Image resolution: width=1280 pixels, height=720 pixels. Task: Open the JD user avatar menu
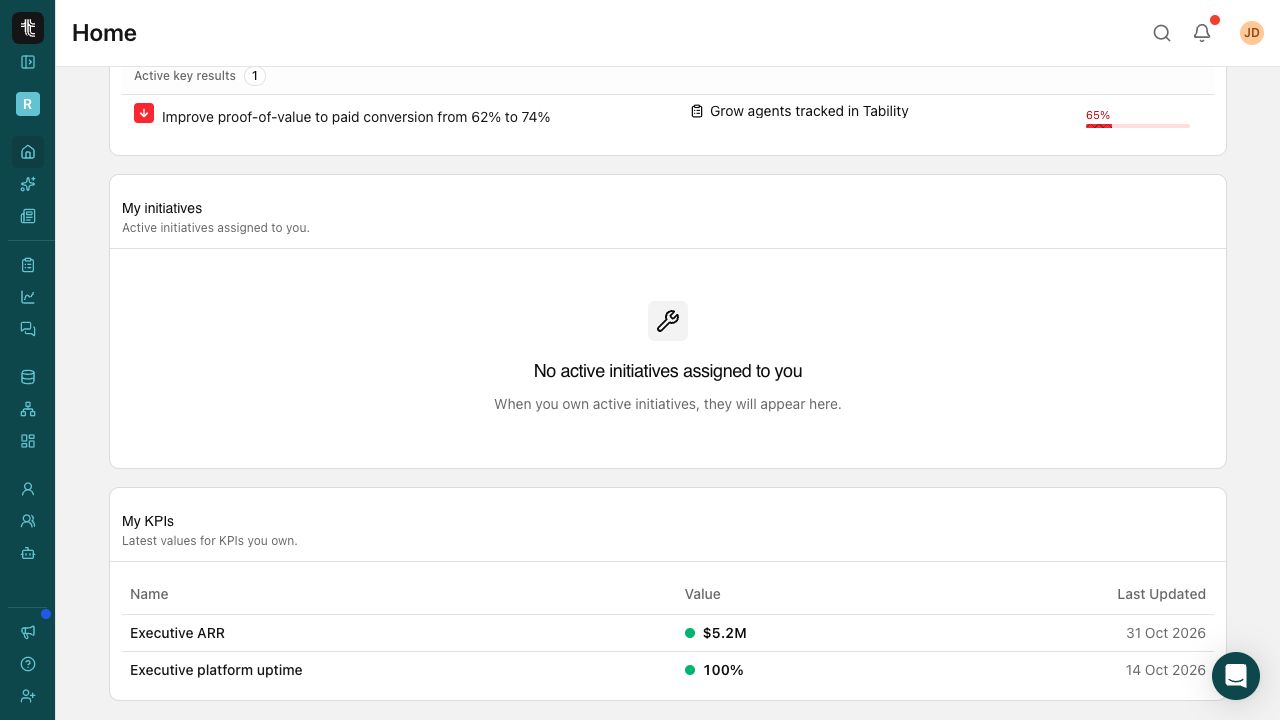point(1252,33)
